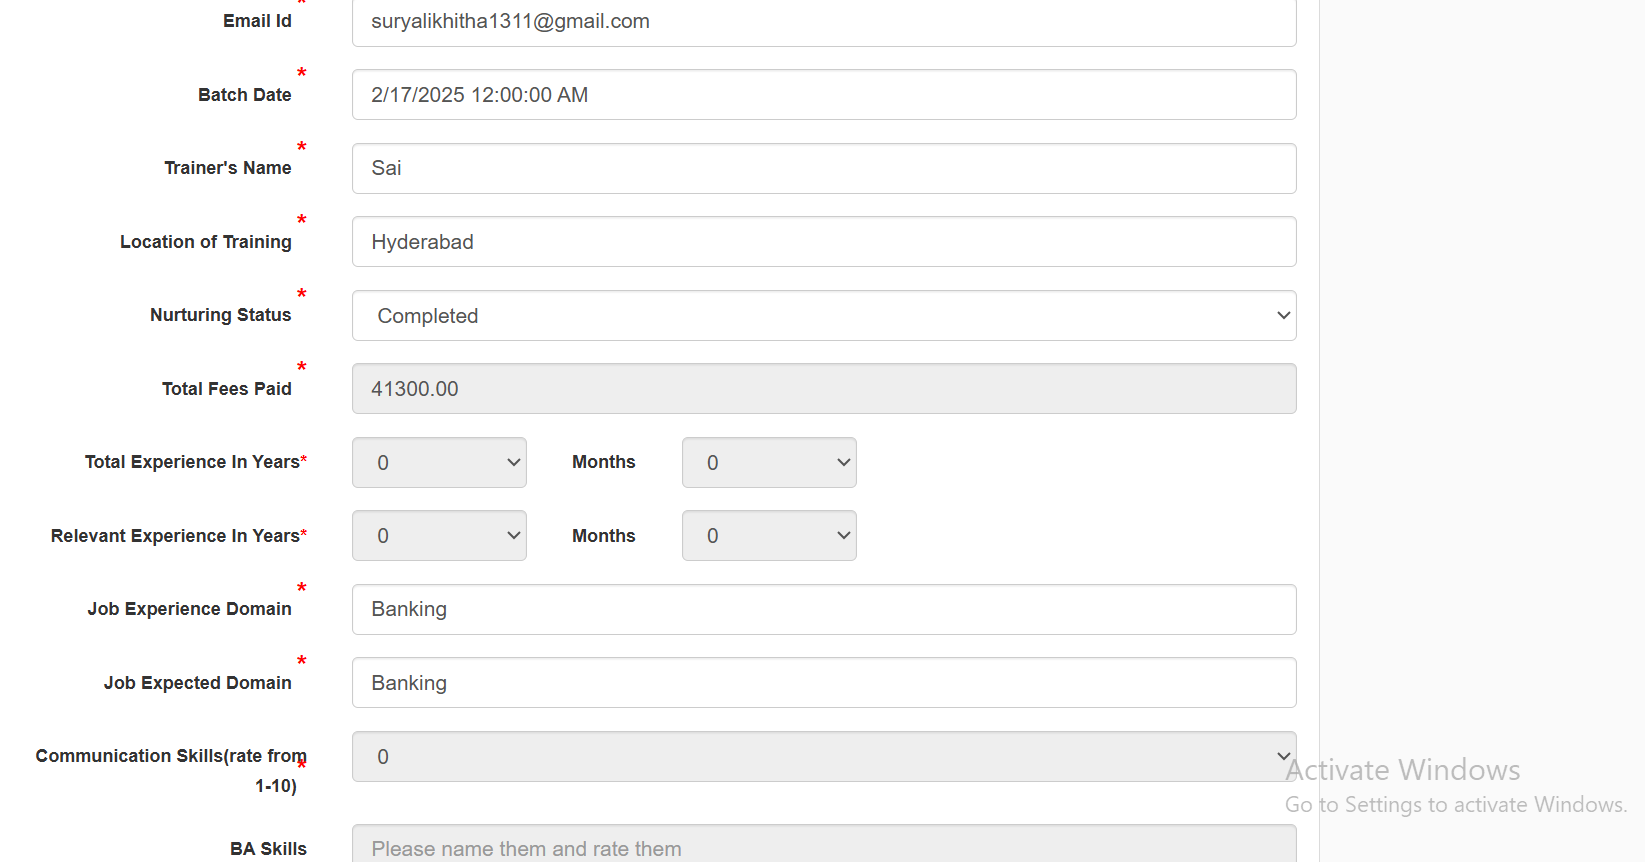
Task: Click the Location of Training label
Action: [x=205, y=242]
